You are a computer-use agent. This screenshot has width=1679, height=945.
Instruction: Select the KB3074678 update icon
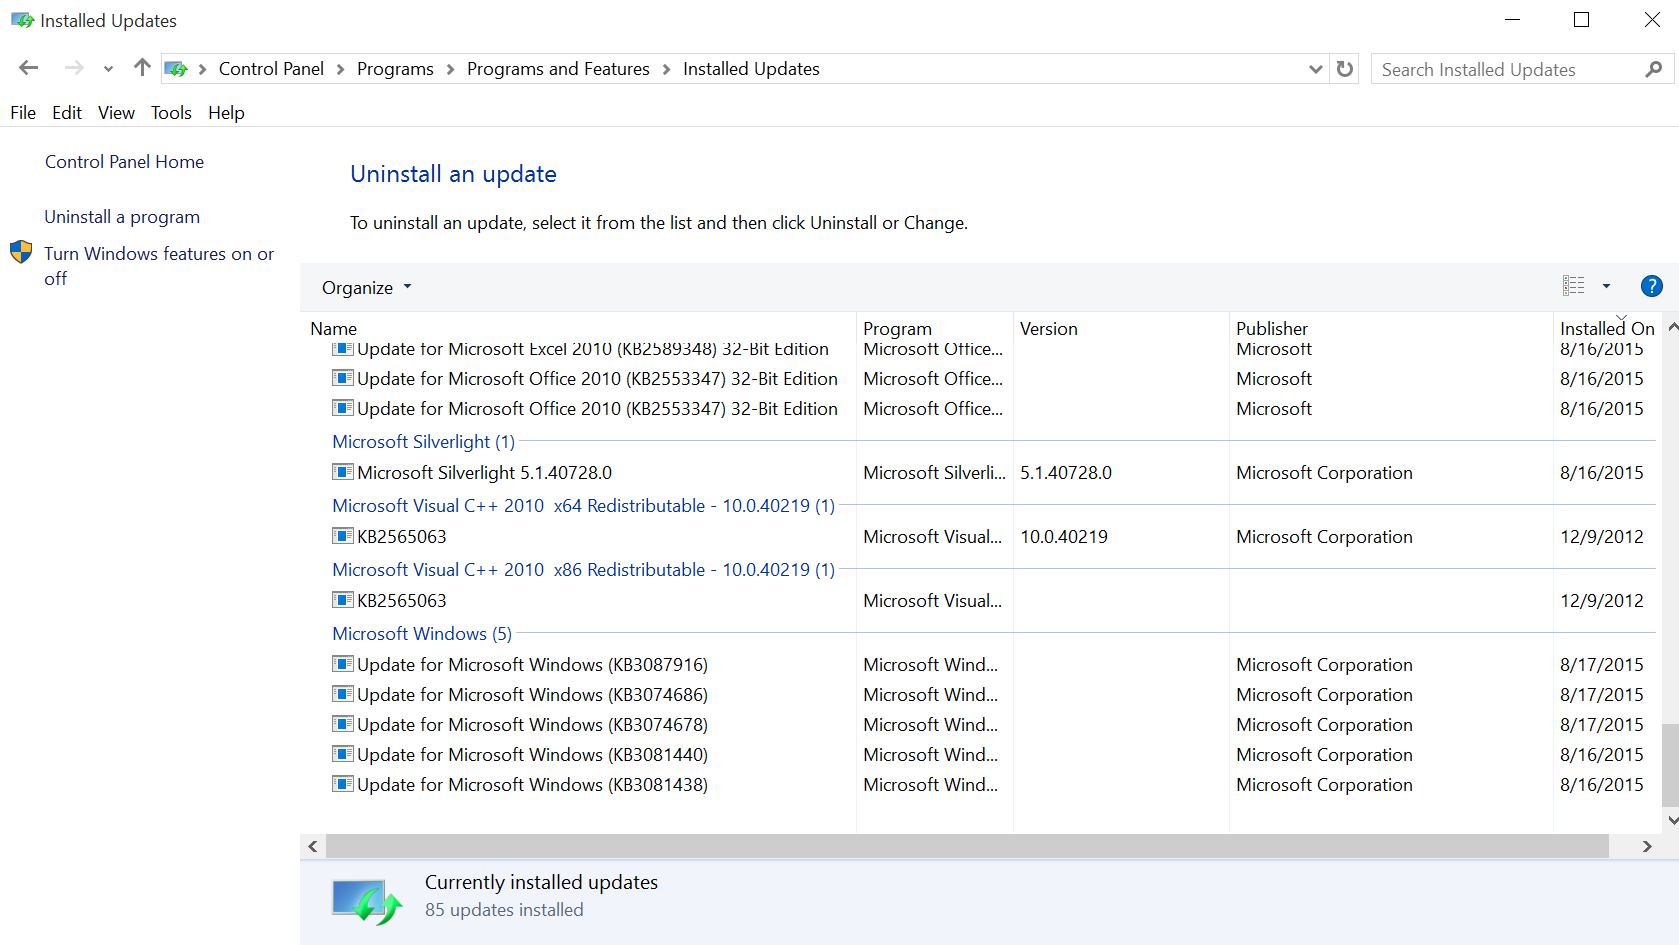(x=343, y=724)
